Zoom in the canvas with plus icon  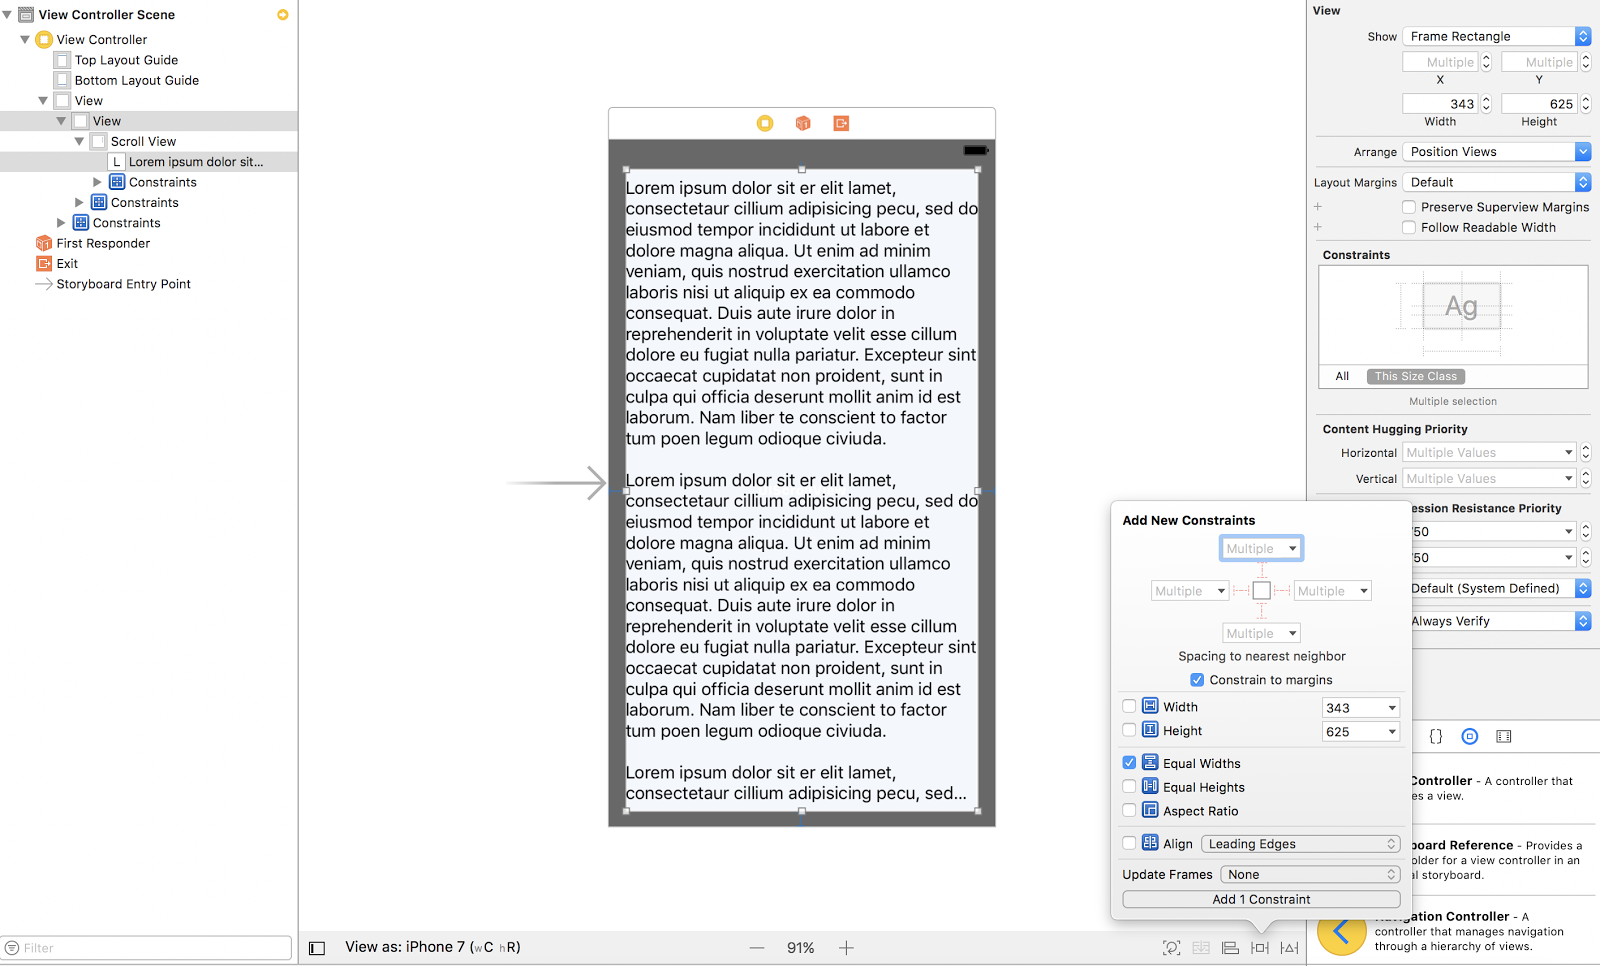pyautogui.click(x=846, y=948)
